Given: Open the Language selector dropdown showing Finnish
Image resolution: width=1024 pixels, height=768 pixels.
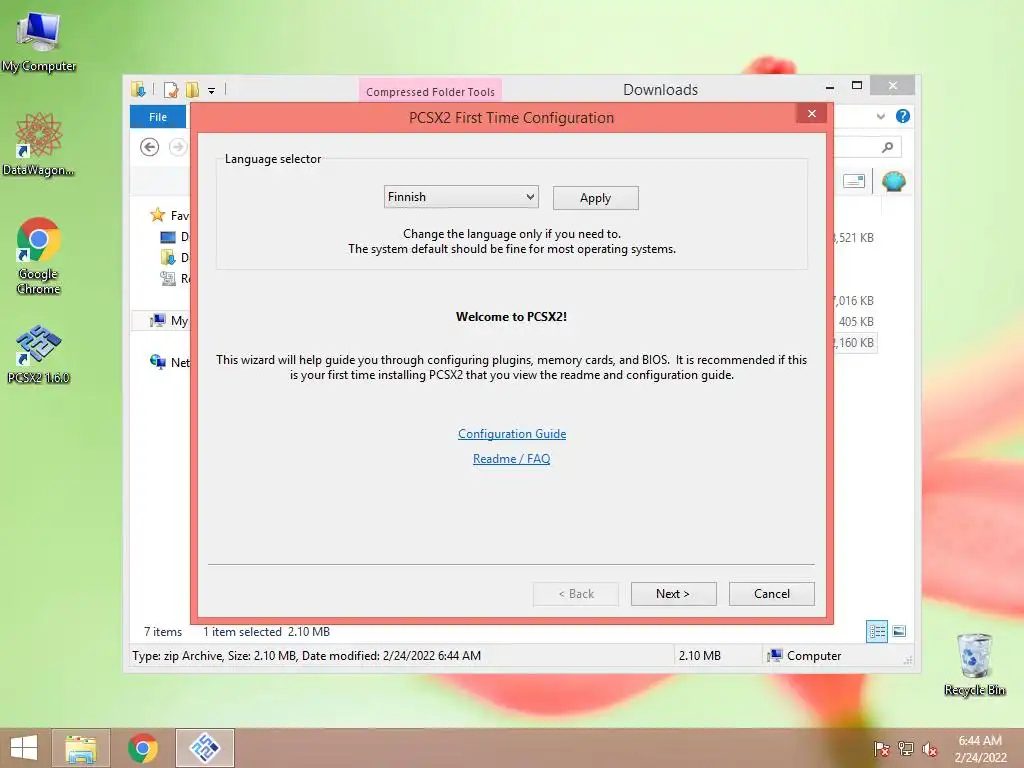Looking at the screenshot, I should point(461,197).
